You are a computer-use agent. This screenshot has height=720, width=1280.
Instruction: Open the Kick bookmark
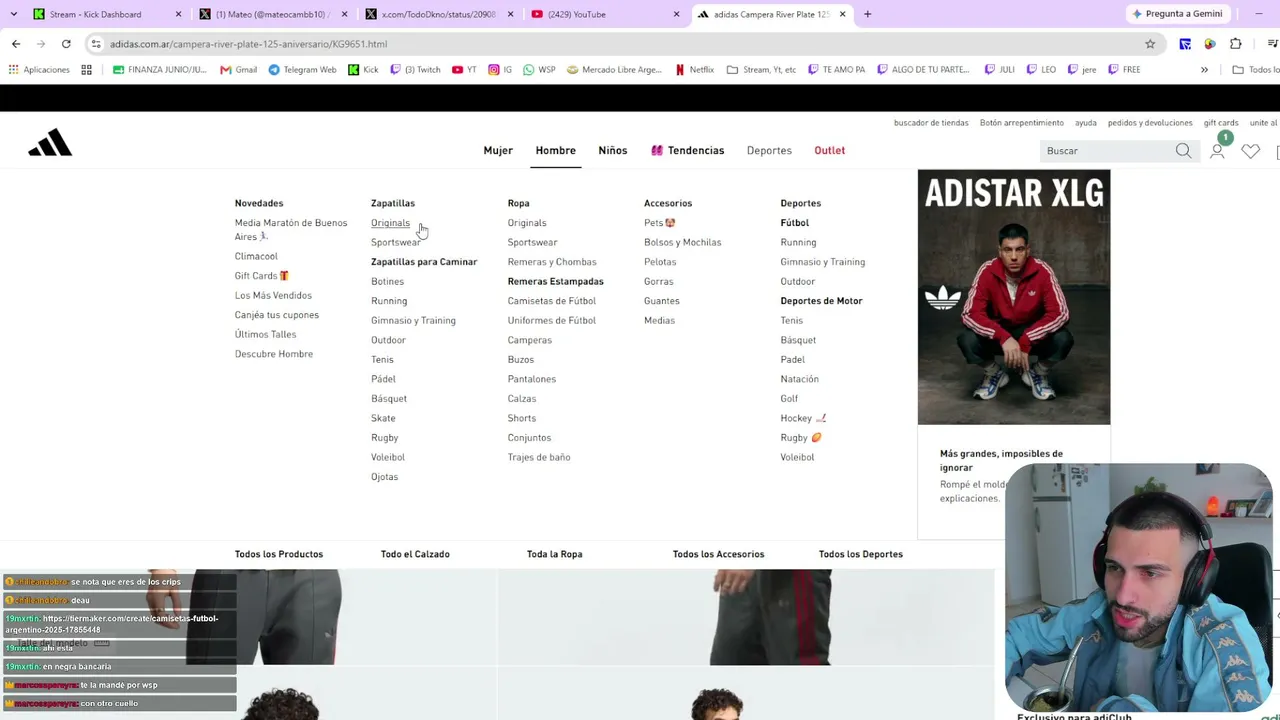363,70
